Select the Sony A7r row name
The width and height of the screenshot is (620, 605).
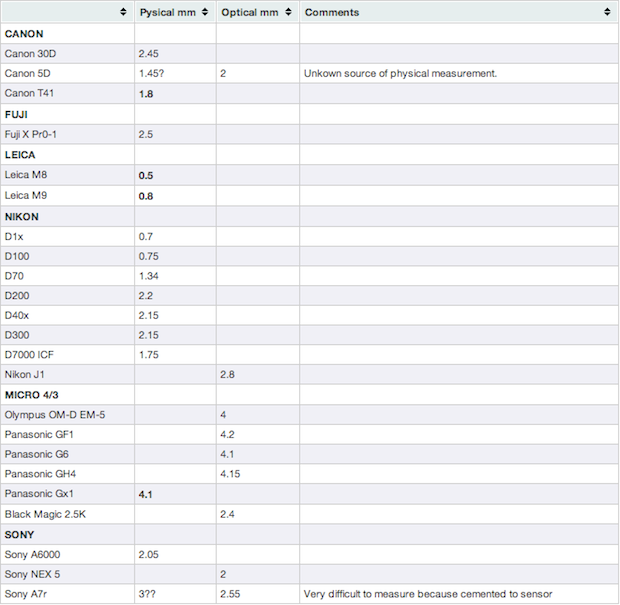click(x=26, y=594)
